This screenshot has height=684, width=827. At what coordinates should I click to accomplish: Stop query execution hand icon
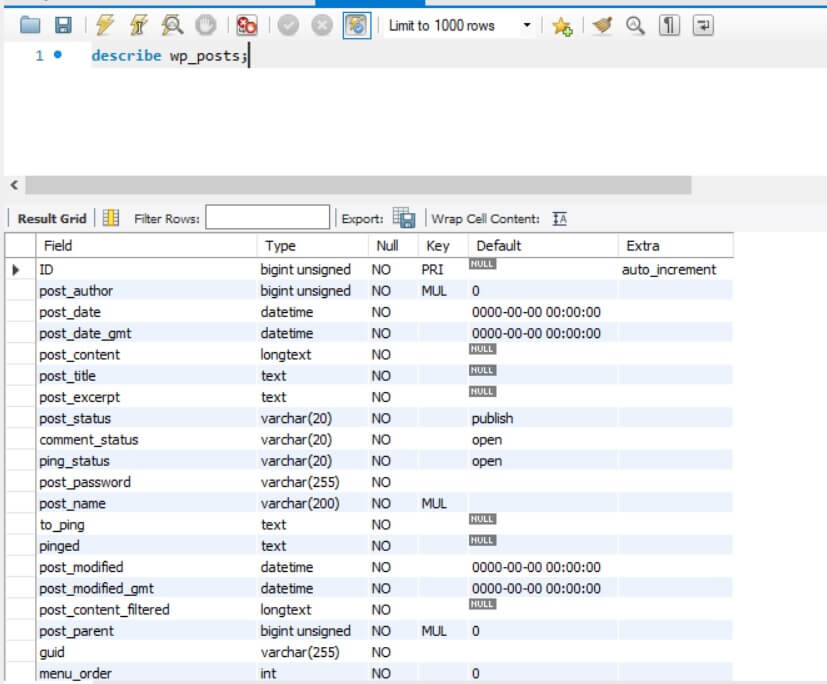pyautogui.click(x=206, y=25)
